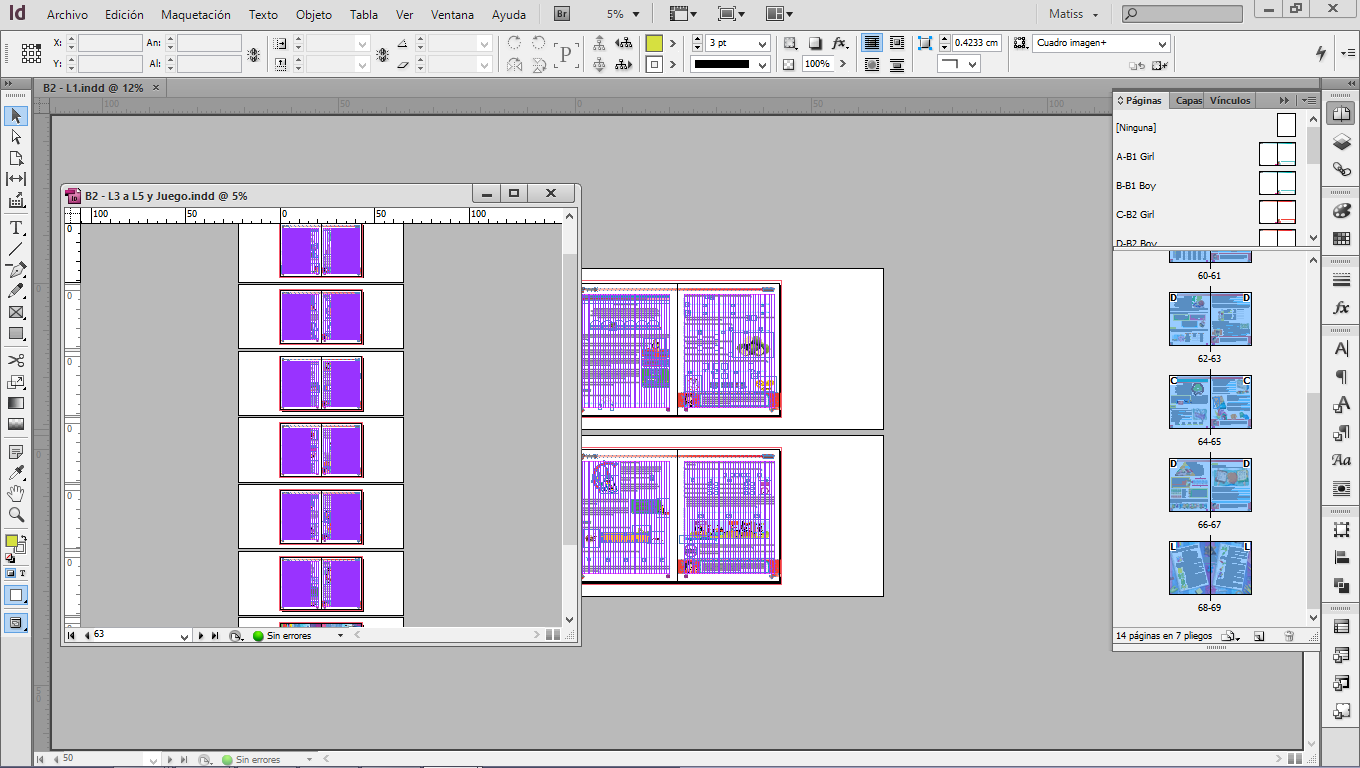Click the fill color swatch in control bar
Image resolution: width=1360 pixels, height=768 pixels.
(652, 42)
